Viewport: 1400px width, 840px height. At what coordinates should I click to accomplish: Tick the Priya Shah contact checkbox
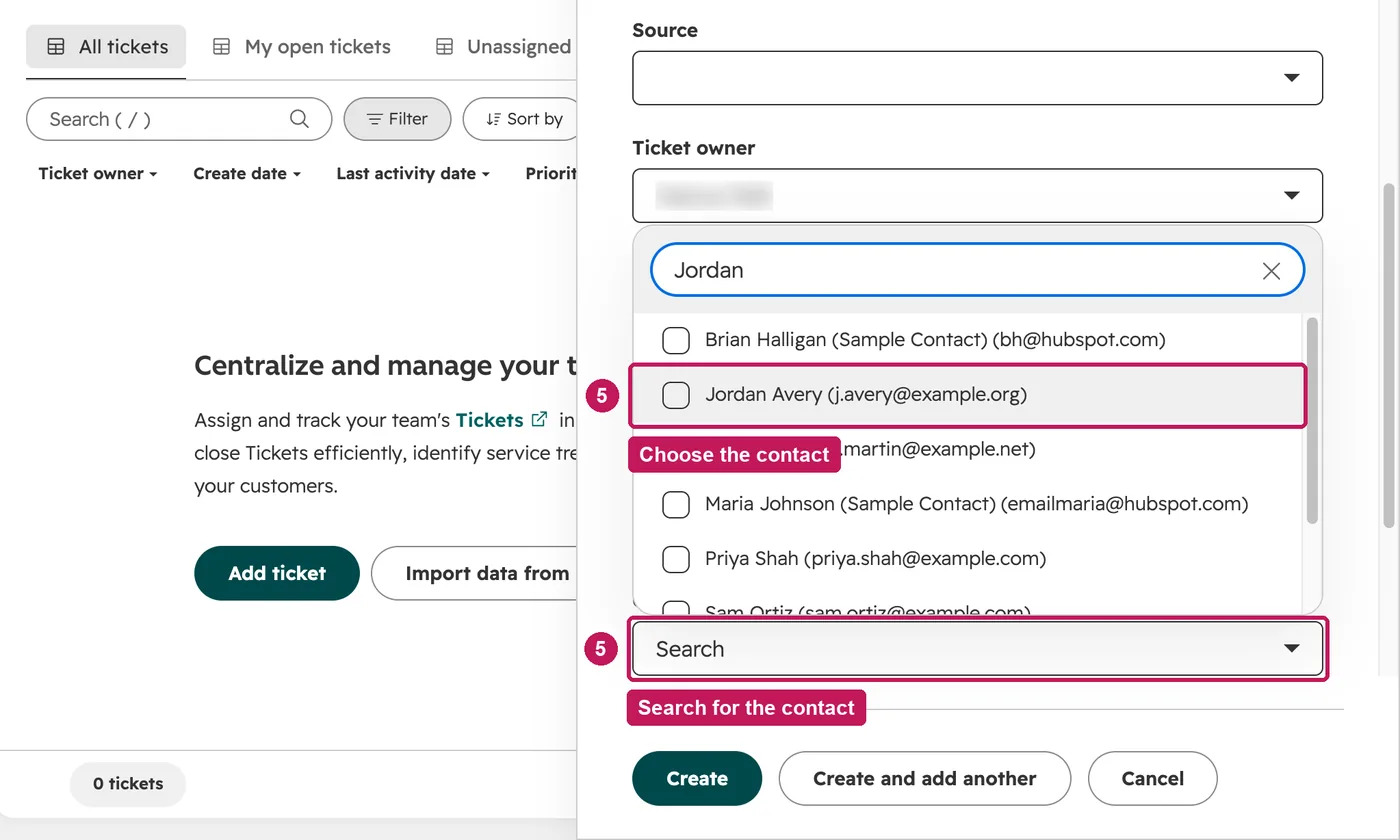[676, 559]
